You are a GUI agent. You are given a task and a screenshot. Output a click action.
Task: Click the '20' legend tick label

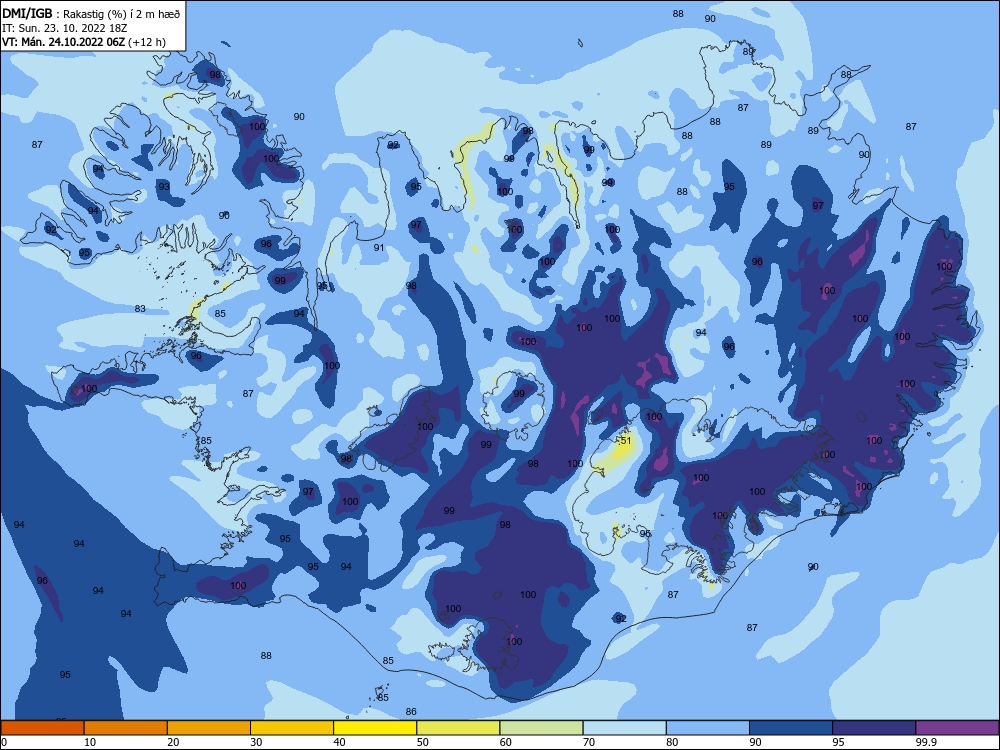[173, 742]
